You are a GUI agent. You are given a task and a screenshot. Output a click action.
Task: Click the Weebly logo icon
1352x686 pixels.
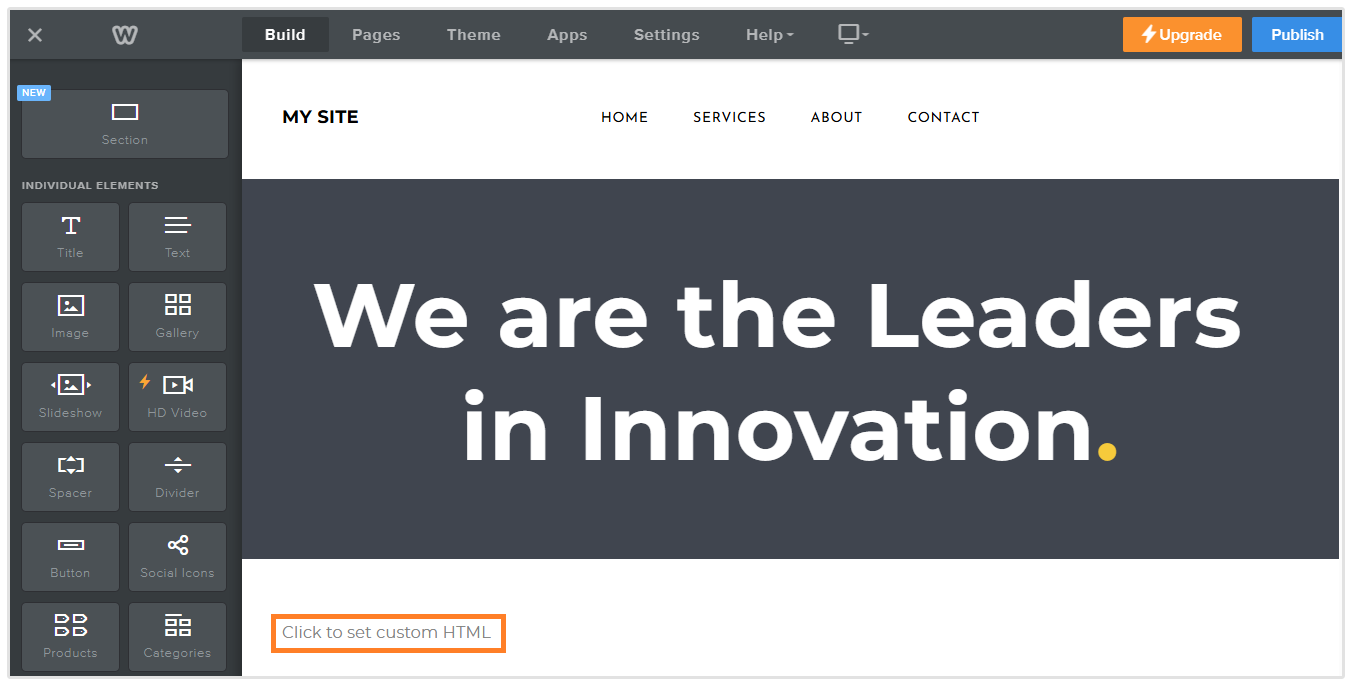(125, 35)
